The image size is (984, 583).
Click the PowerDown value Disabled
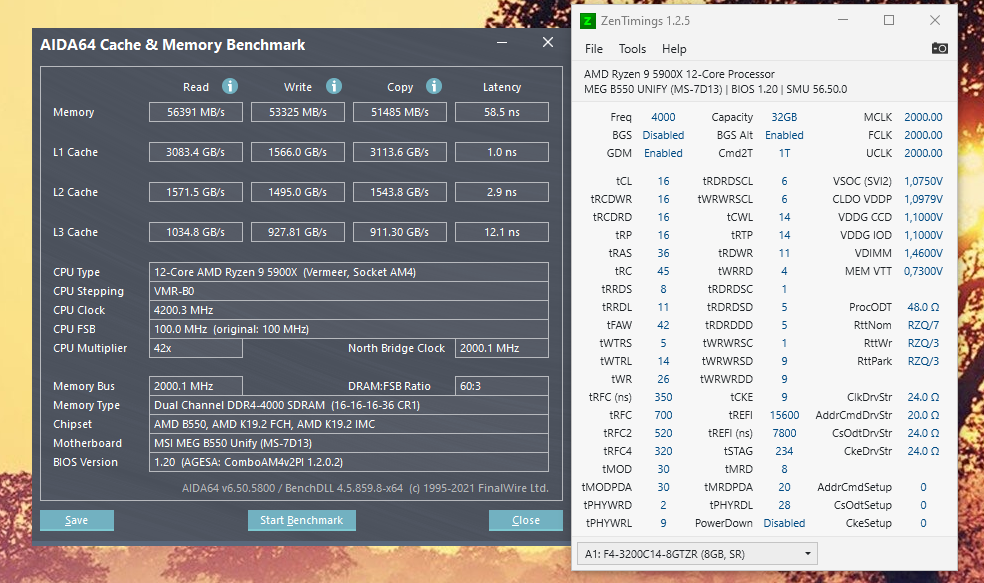(x=784, y=523)
